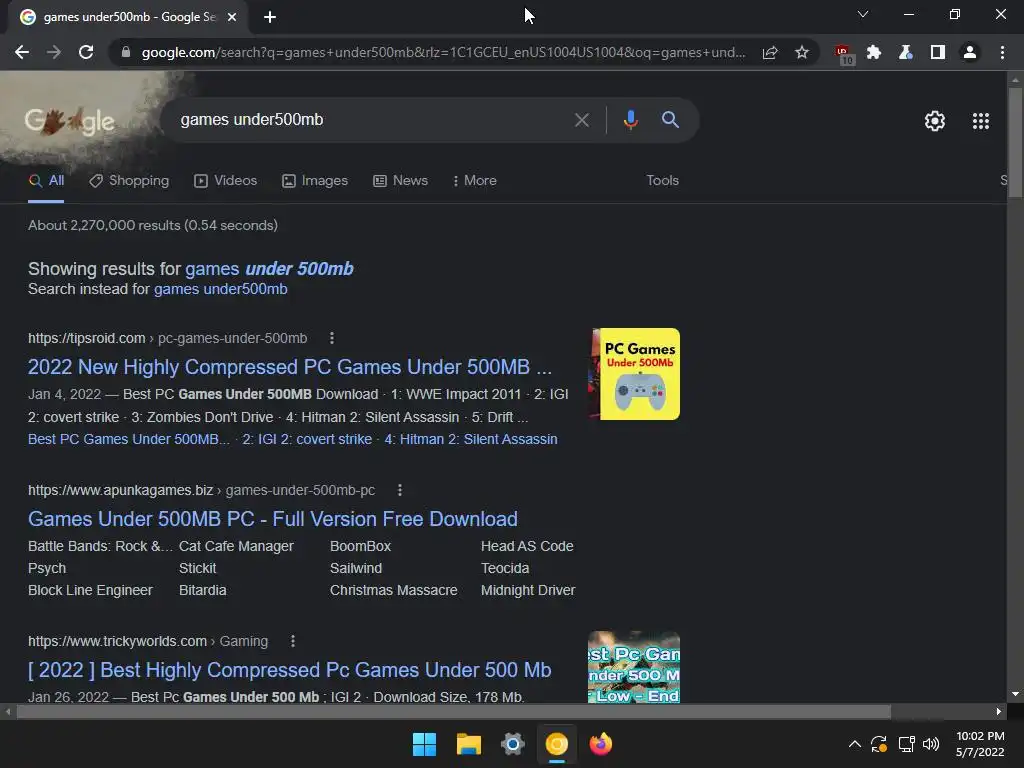
Task: Clear the search box with X
Action: (582, 120)
